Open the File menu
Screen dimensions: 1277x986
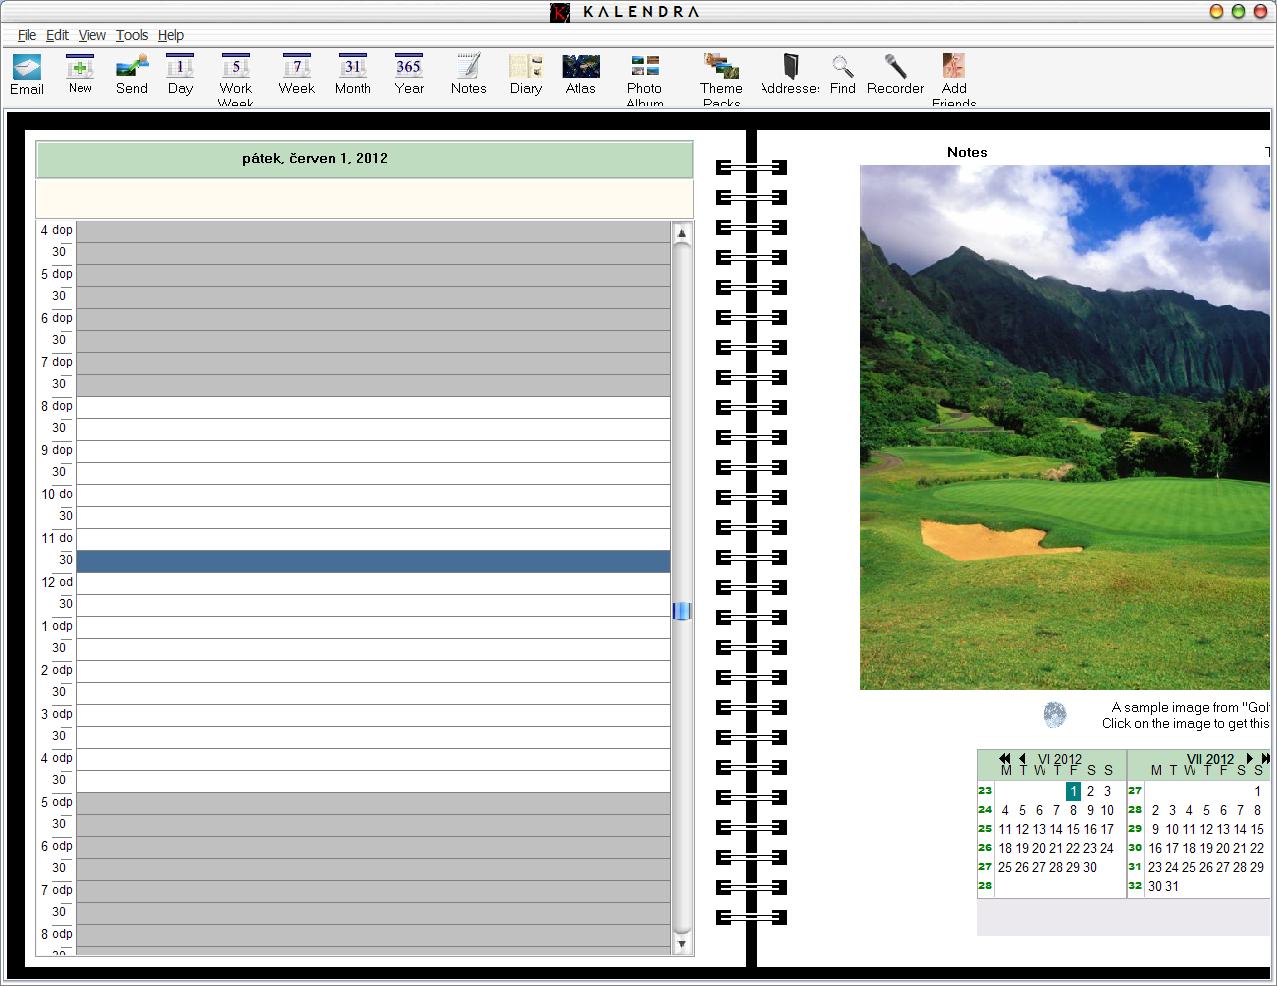(x=27, y=35)
